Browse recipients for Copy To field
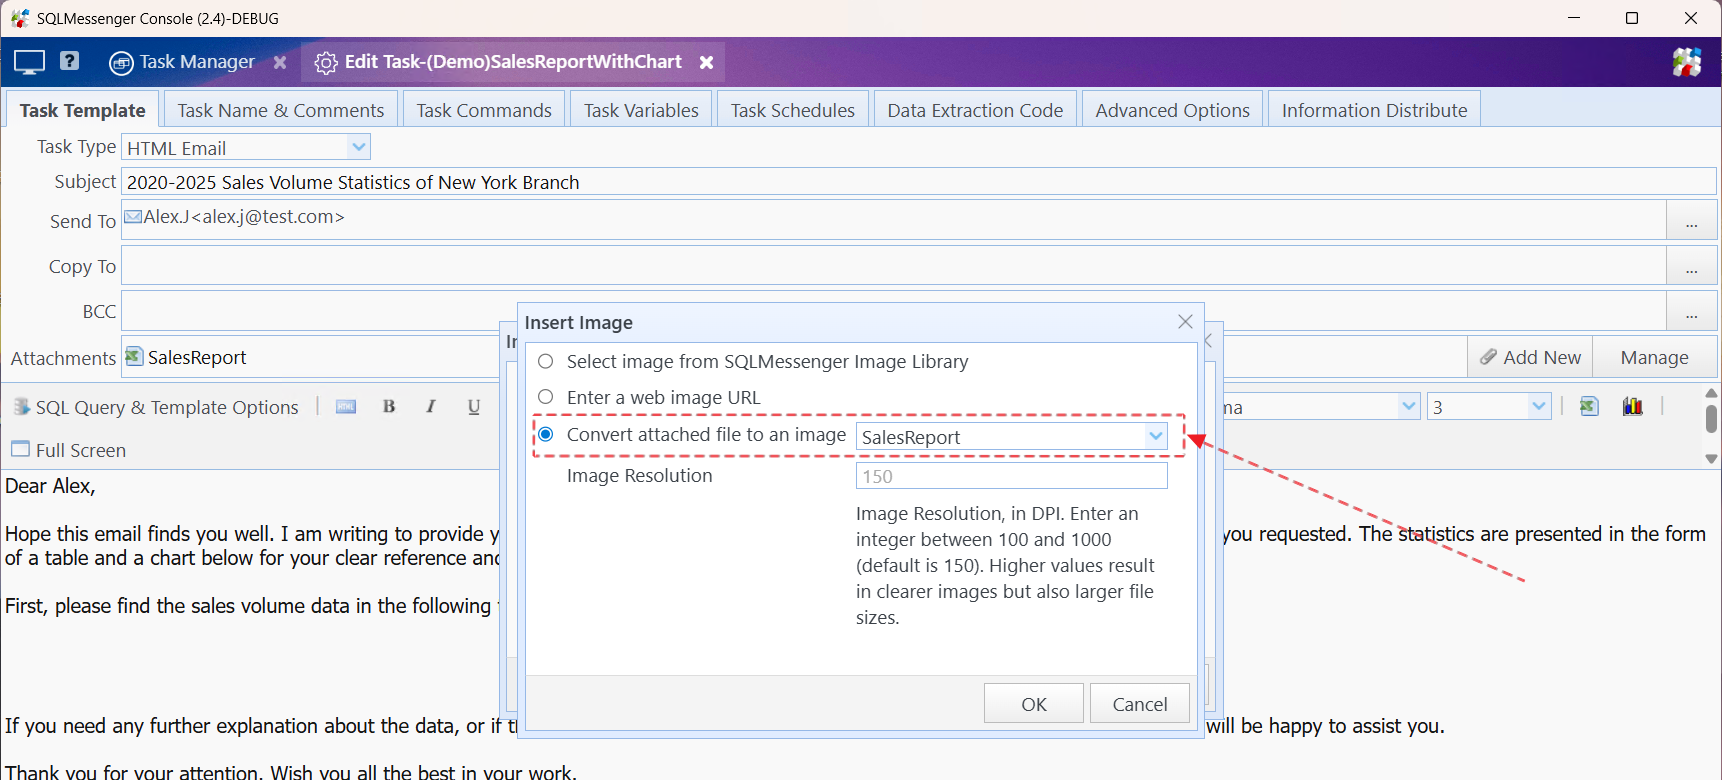Viewport: 1722px width, 780px height. point(1691,266)
